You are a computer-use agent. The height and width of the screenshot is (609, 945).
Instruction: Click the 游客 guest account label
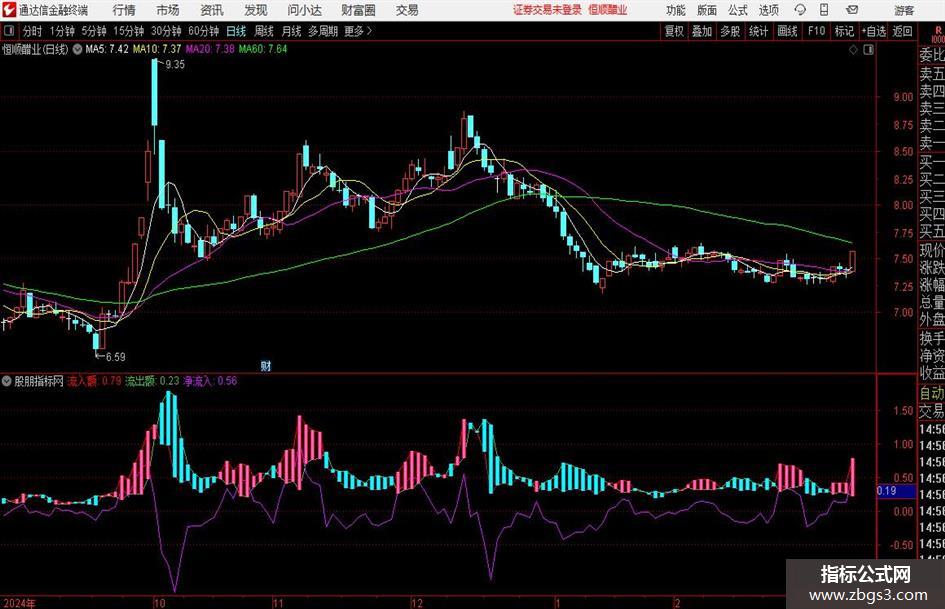pyautogui.click(x=903, y=10)
